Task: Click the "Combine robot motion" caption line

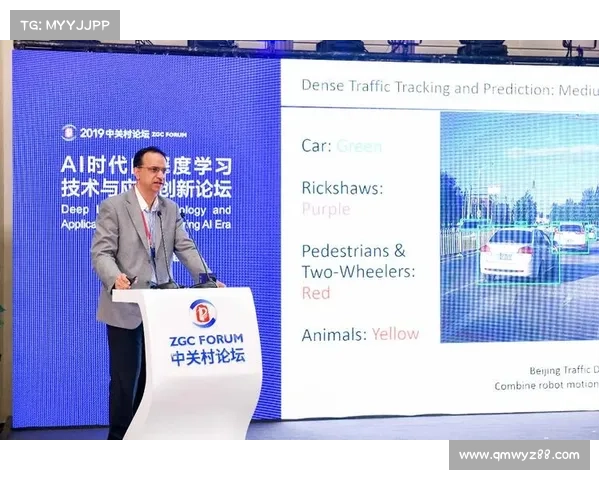Action: tap(546, 385)
